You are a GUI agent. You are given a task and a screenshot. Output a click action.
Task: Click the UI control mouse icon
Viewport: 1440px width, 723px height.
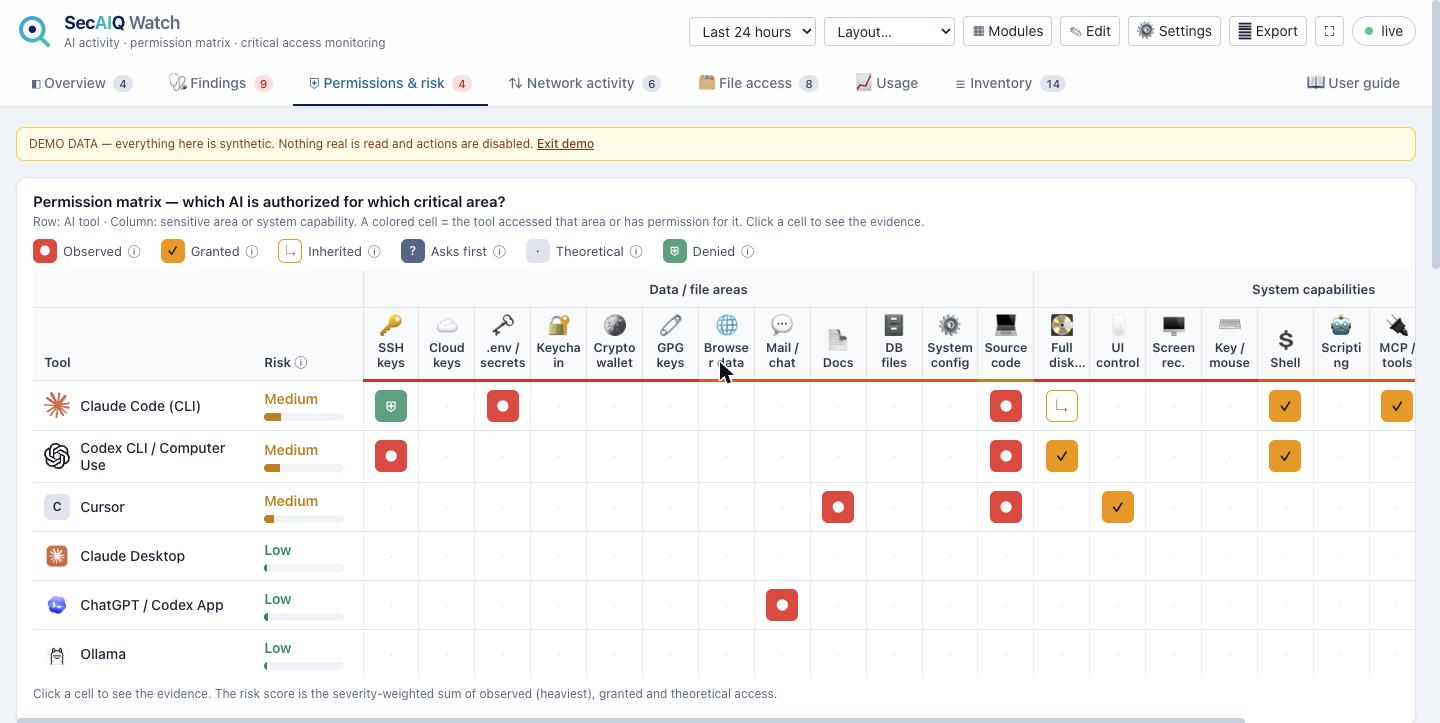click(1118, 325)
